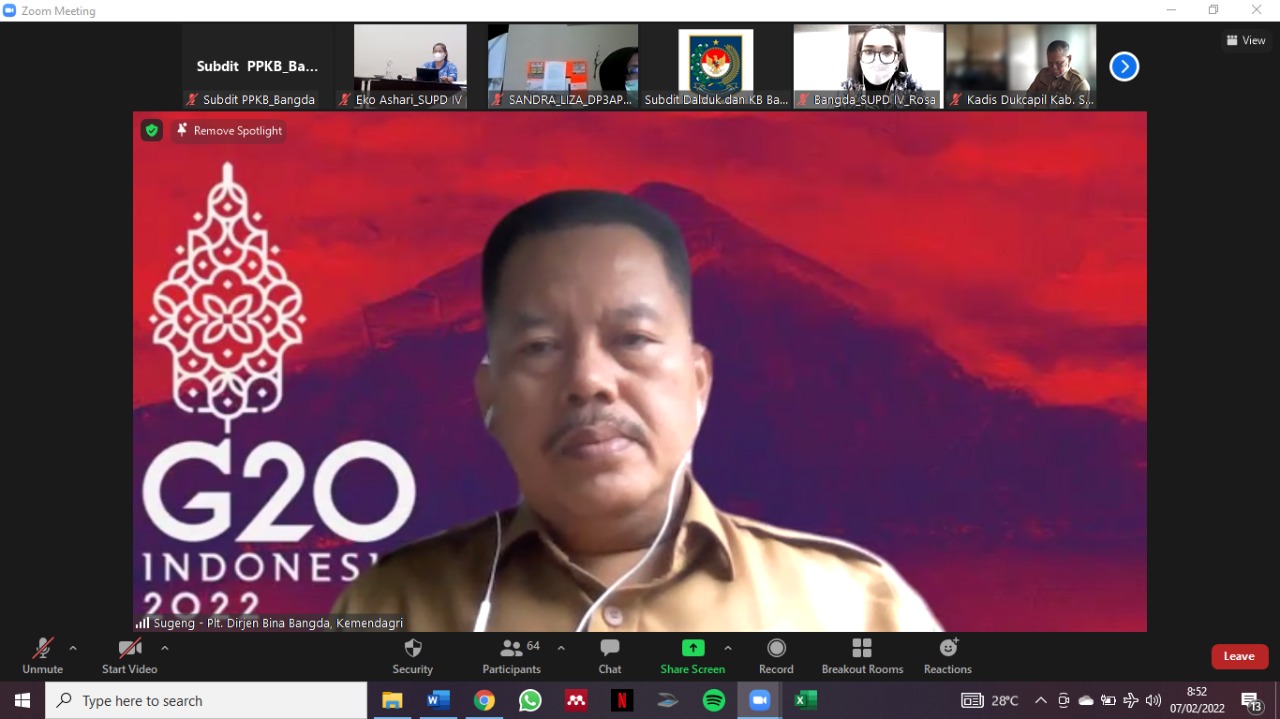
Task: Open the View layout menu
Action: [x=1246, y=40]
